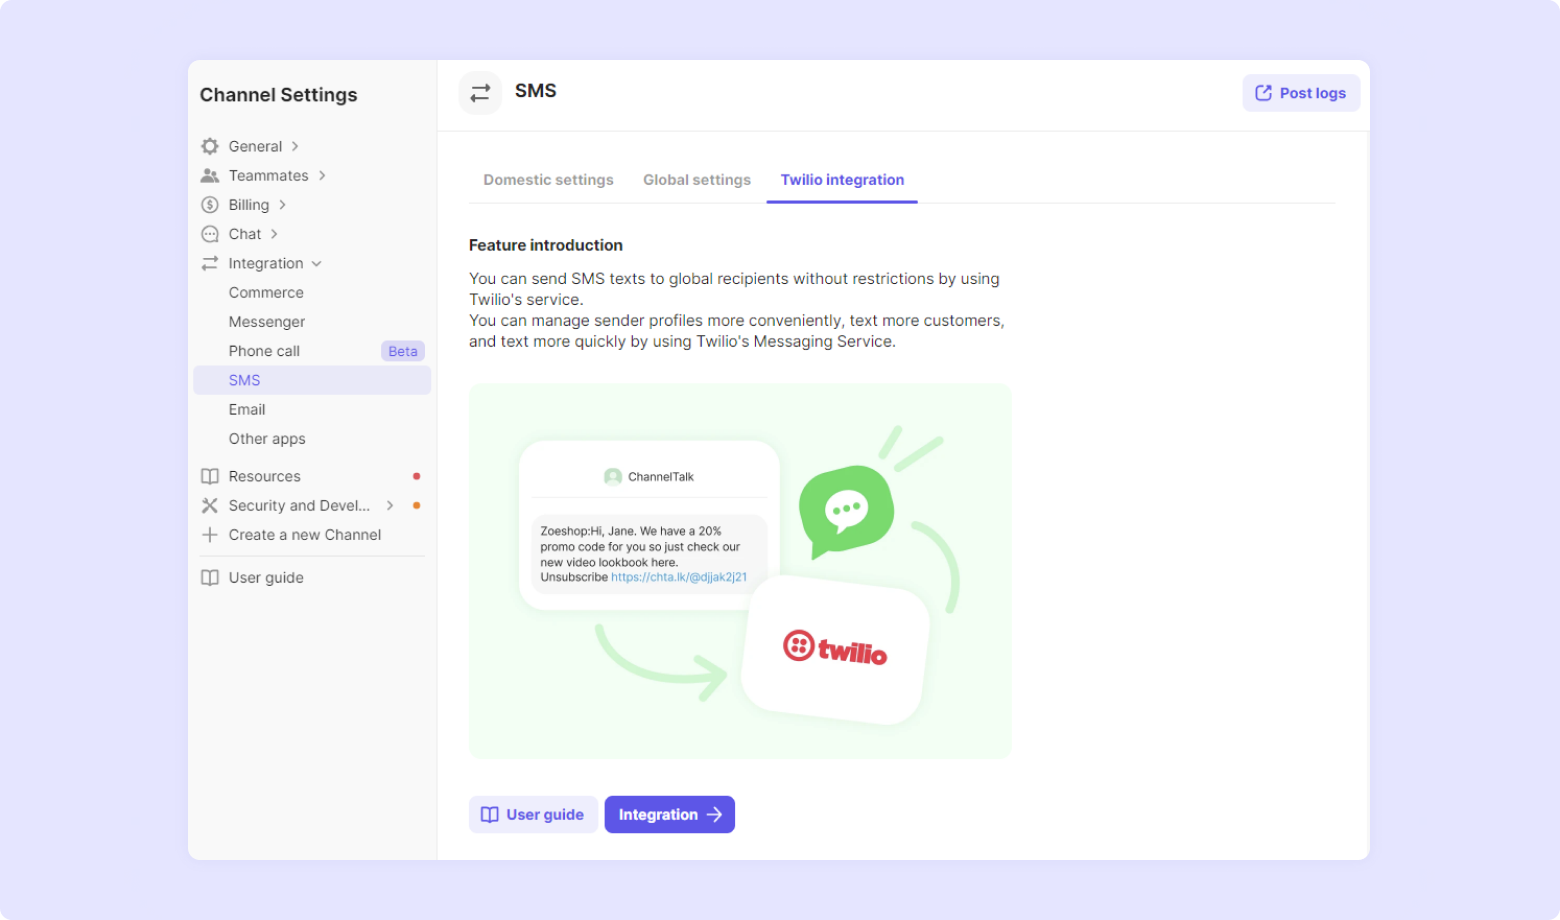1560x920 pixels.
Task: Click the Post logs external-link icon
Action: [1264, 93]
